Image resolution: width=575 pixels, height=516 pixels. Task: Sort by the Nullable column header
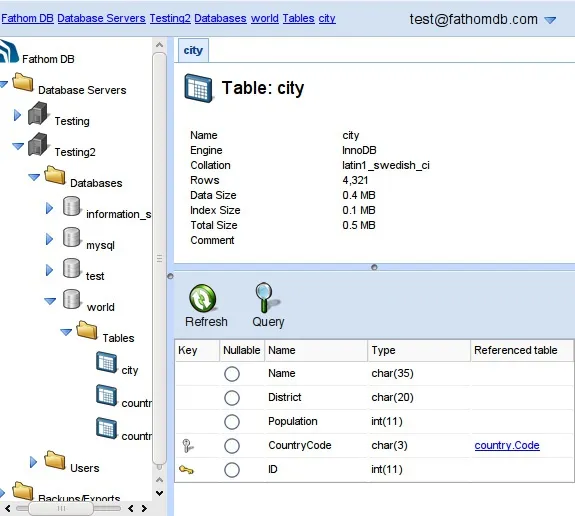[242, 350]
